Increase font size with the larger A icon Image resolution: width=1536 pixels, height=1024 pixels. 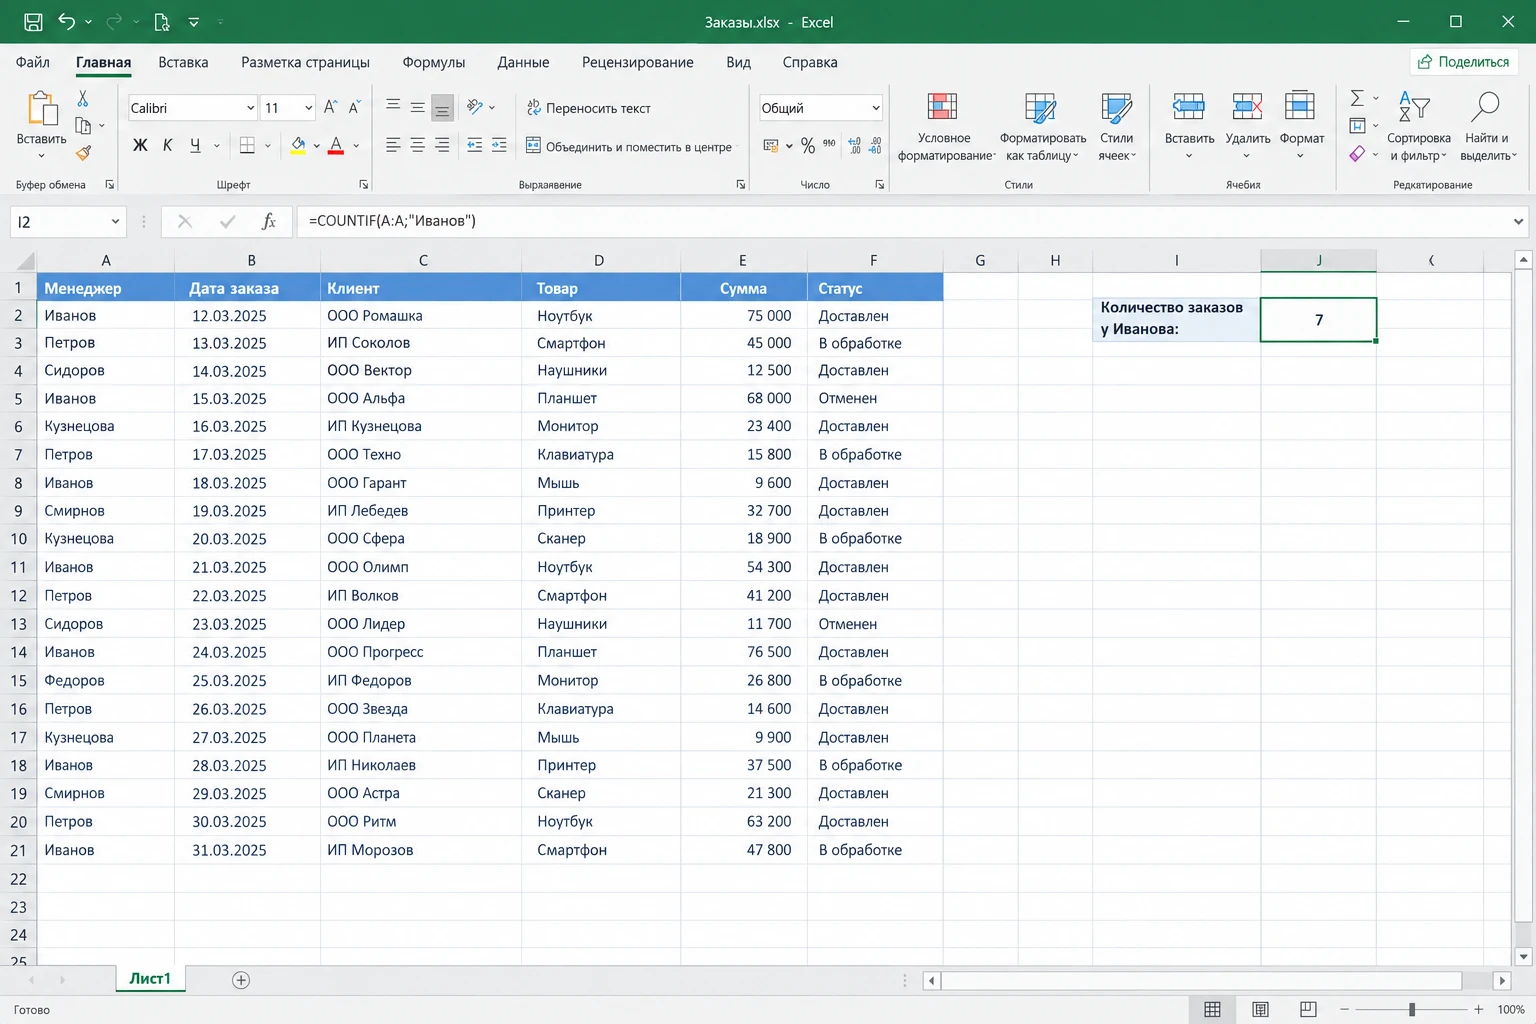point(330,107)
